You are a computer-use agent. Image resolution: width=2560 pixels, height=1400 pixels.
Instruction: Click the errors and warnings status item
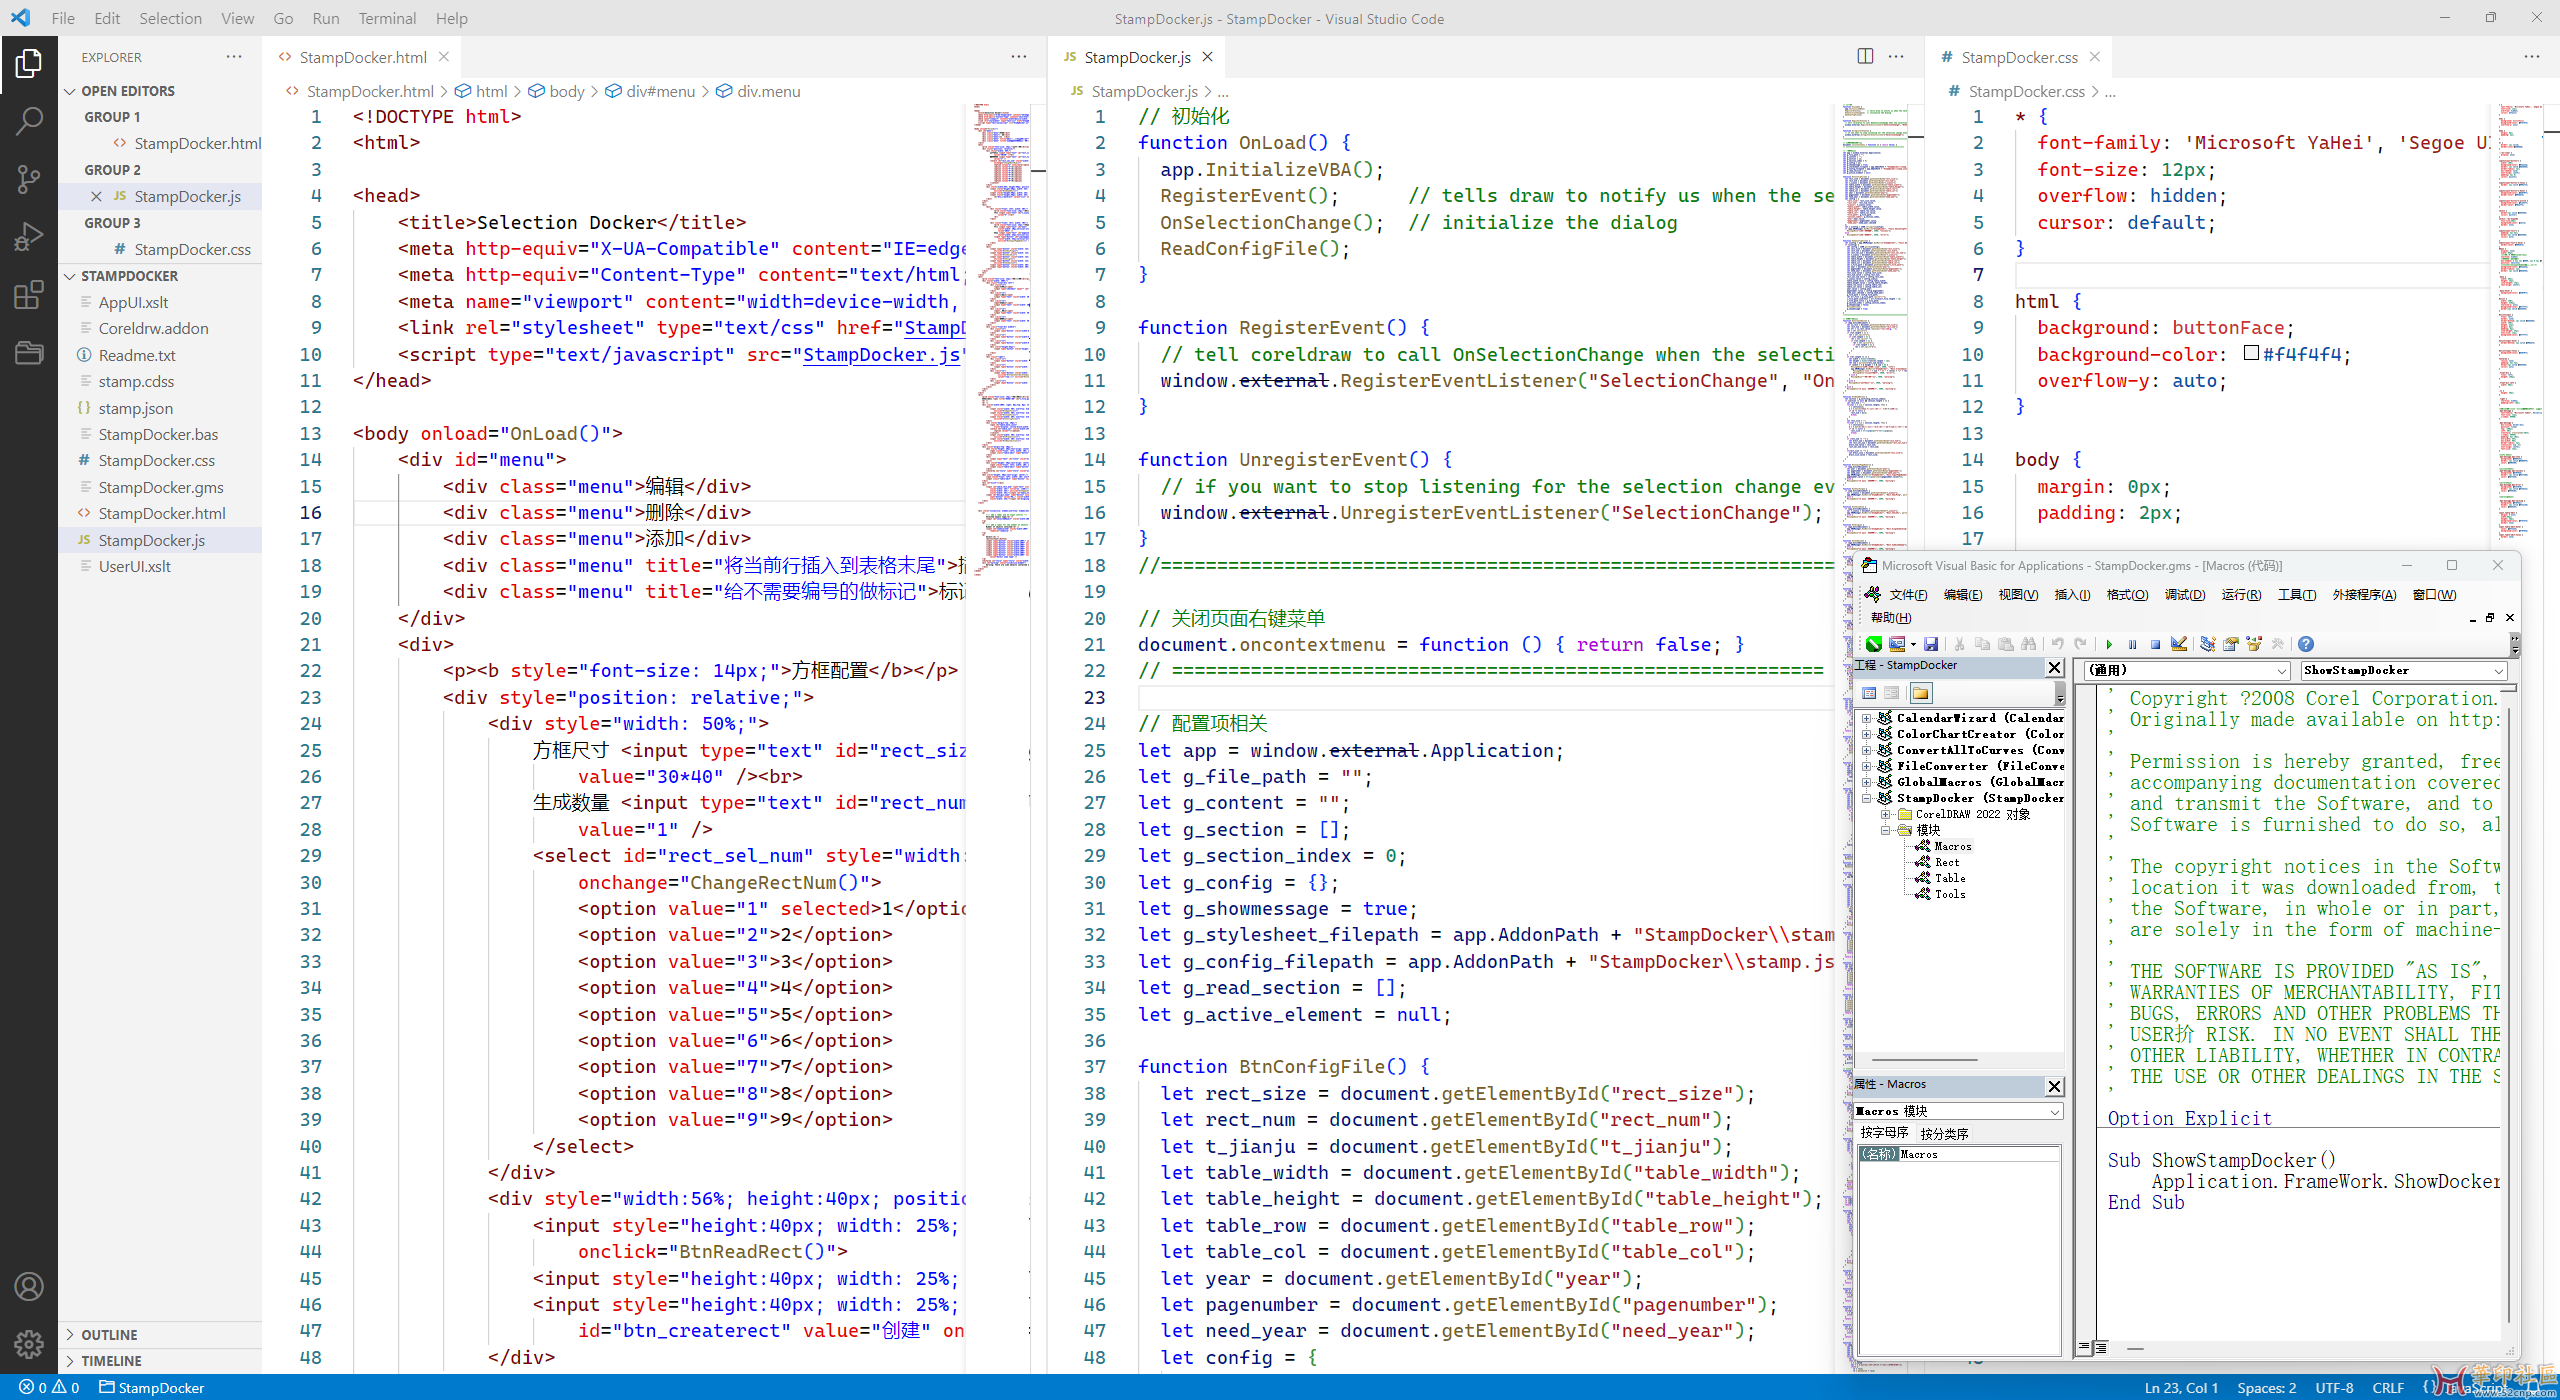[x=49, y=1387]
